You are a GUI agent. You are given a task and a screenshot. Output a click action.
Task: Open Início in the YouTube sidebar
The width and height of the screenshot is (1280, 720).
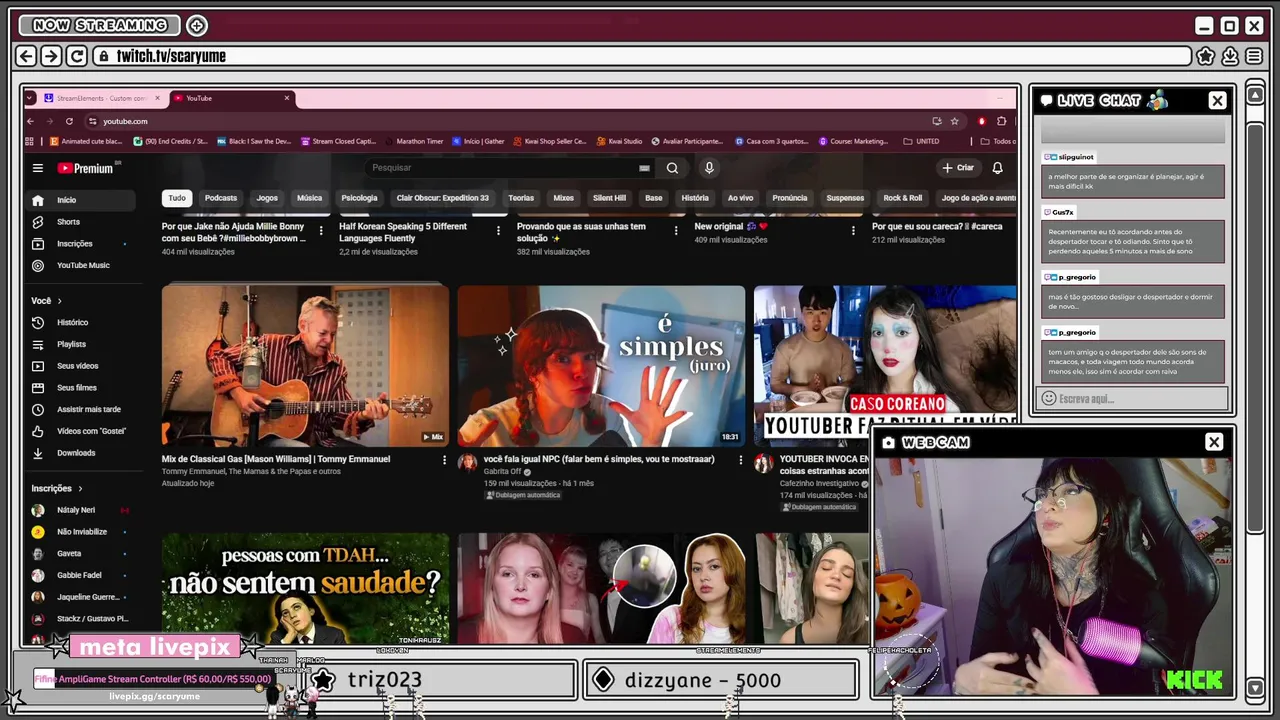[x=80, y=200]
